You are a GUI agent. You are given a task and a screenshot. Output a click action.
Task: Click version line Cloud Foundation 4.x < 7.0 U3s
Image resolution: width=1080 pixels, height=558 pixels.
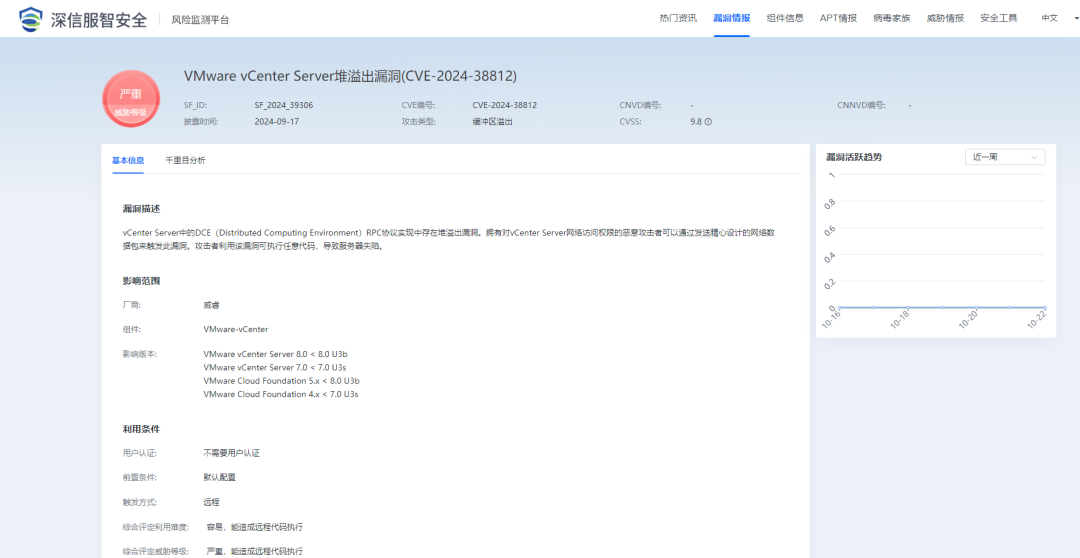pyautogui.click(x=281, y=394)
